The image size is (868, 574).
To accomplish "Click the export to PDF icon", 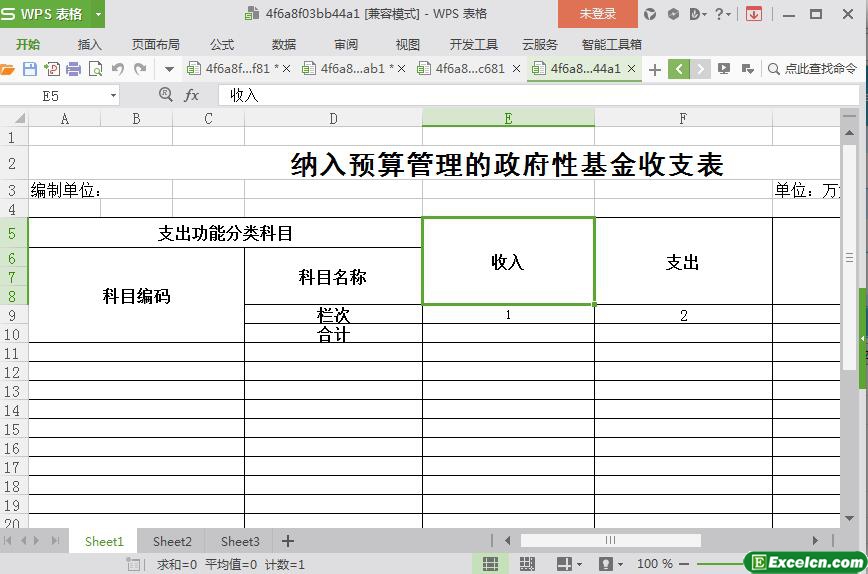I will point(51,69).
